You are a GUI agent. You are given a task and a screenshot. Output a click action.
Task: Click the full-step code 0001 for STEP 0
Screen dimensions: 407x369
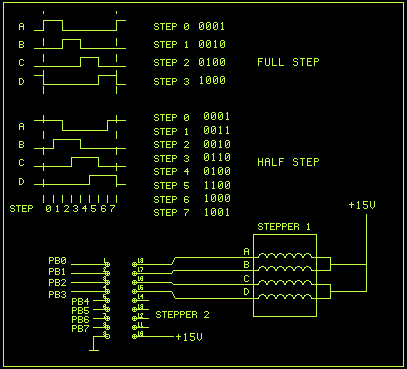(x=212, y=26)
